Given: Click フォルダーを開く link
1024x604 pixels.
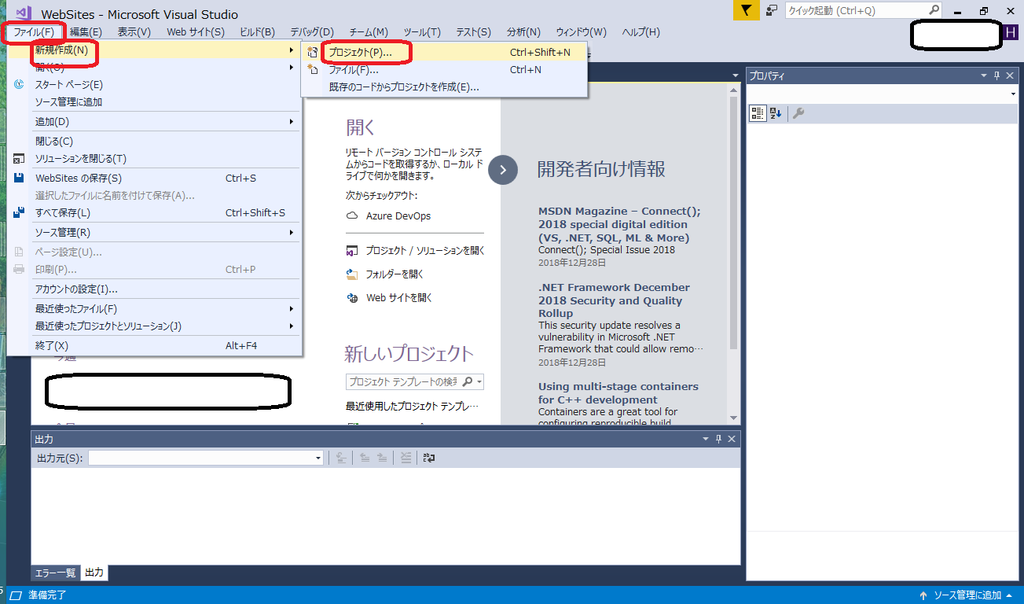Looking at the screenshot, I should click(394, 274).
